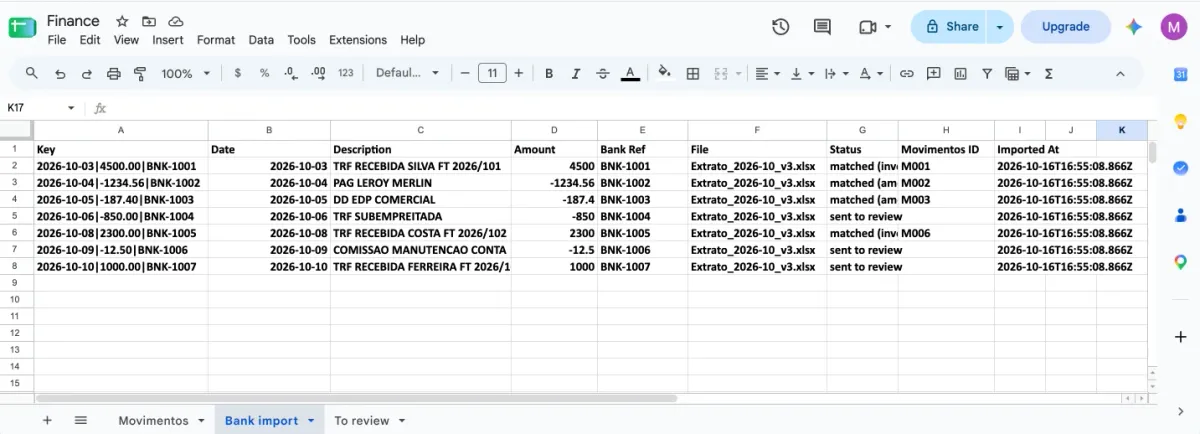This screenshot has width=1200, height=434.
Task: Open the Extensions menu
Action: 358,40
